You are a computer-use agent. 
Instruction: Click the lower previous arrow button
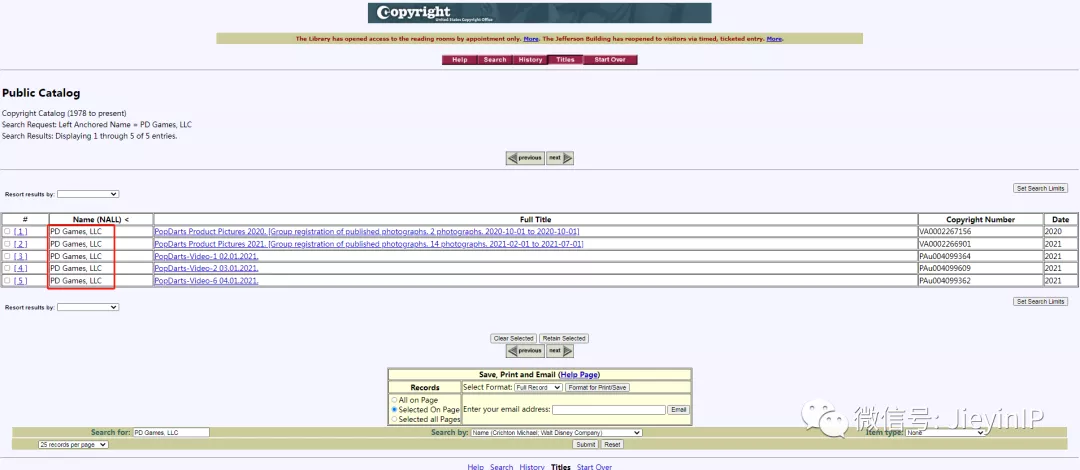(526, 351)
